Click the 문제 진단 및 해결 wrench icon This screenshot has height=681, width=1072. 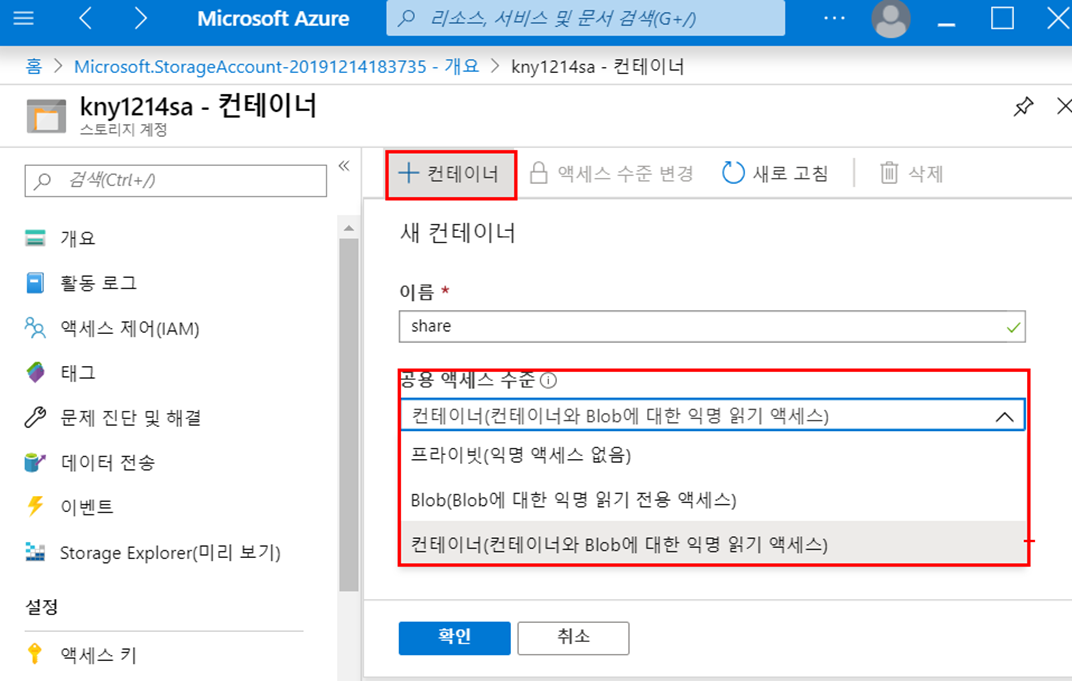35,417
